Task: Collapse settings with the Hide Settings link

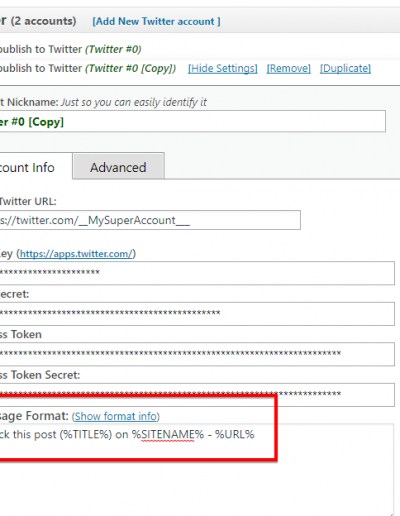Action: (223, 68)
